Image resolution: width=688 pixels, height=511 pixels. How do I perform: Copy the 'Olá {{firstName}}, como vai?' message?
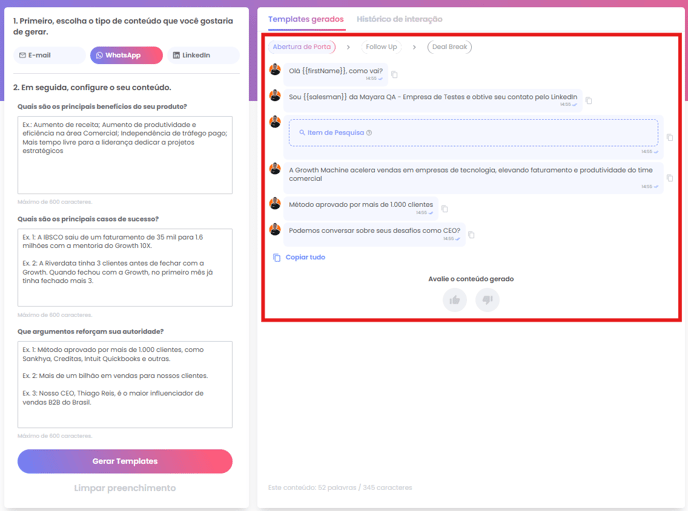[x=394, y=75]
